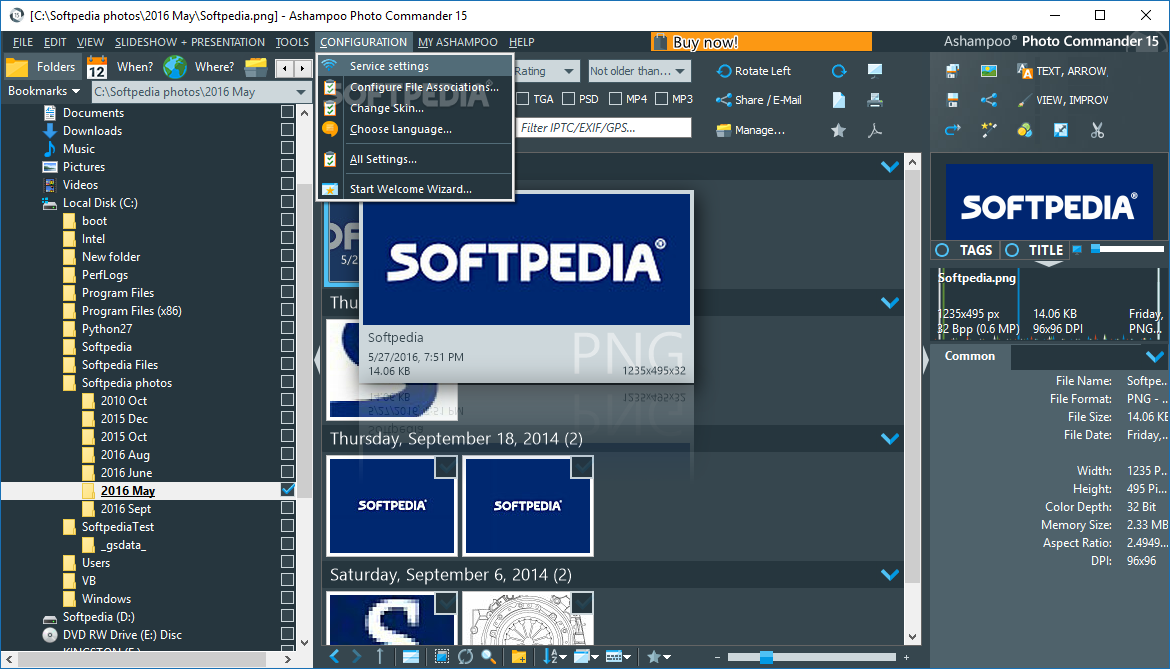The height and width of the screenshot is (669, 1170).
Task: Toggle the MP4 file type checkbox
Action: [616, 98]
